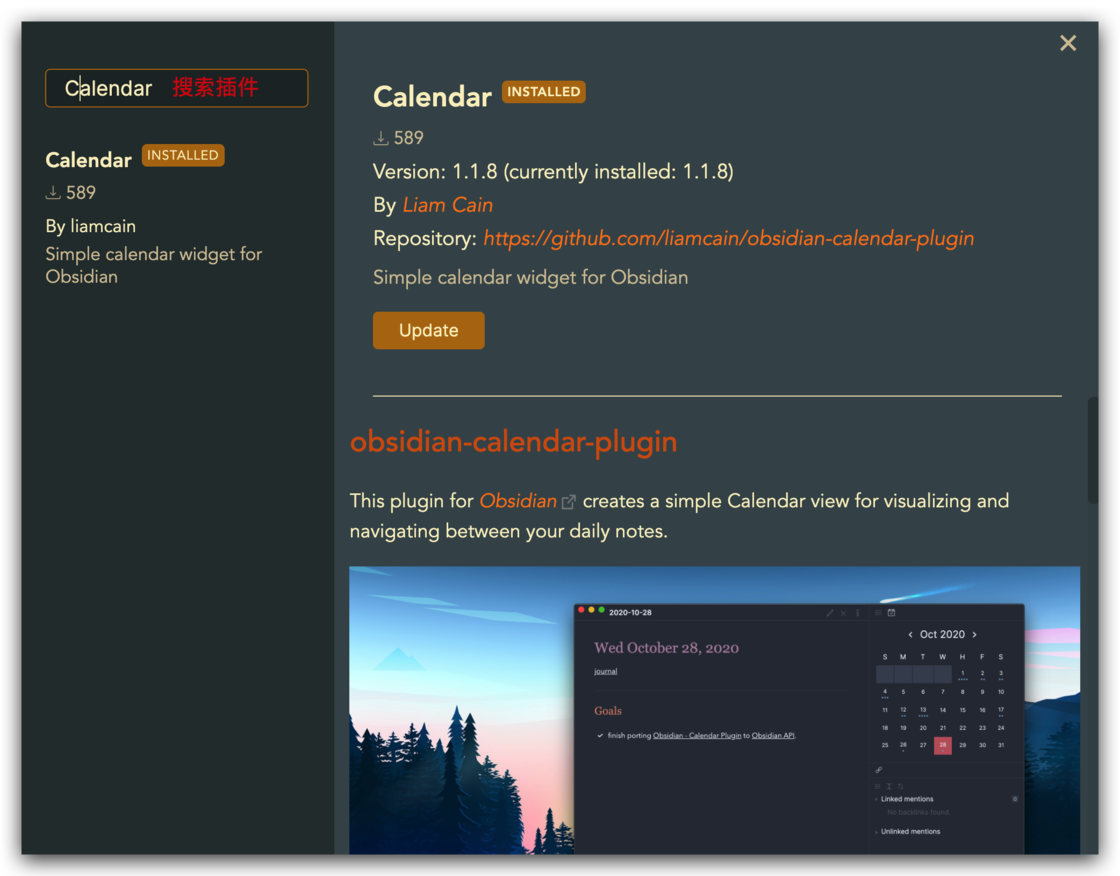This screenshot has height=876, width=1120.
Task: Click the obsidian-calendar-plugin heading
Action: (513, 442)
